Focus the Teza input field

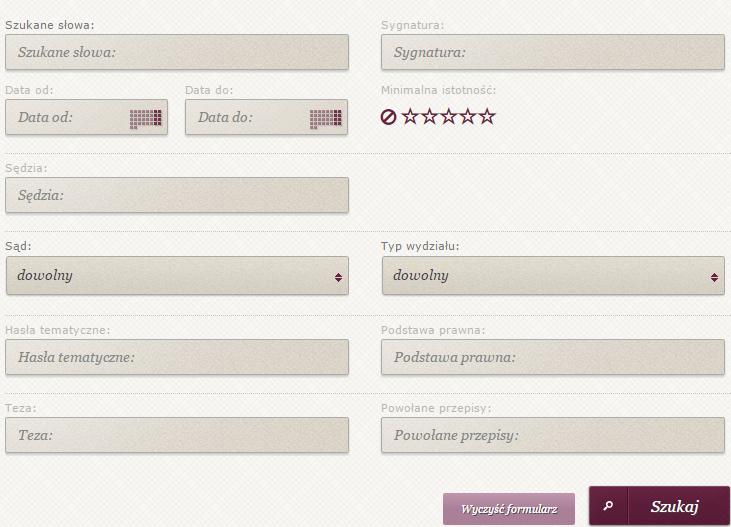177,435
